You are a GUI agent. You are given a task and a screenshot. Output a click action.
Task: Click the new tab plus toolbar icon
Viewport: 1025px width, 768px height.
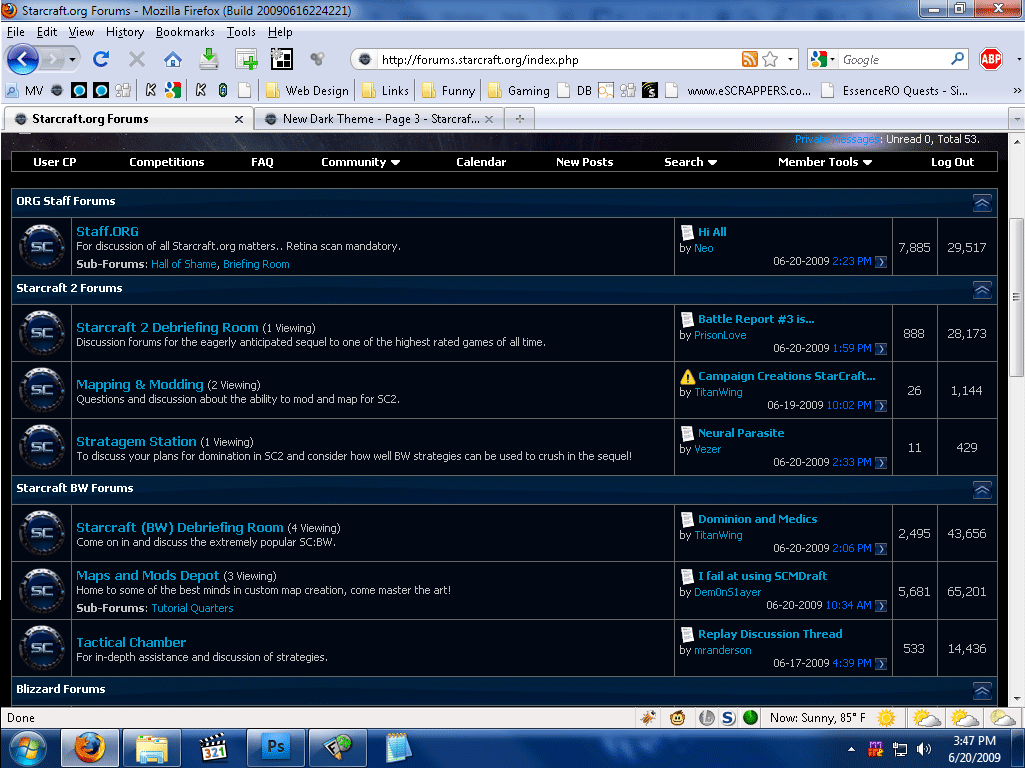click(246, 59)
